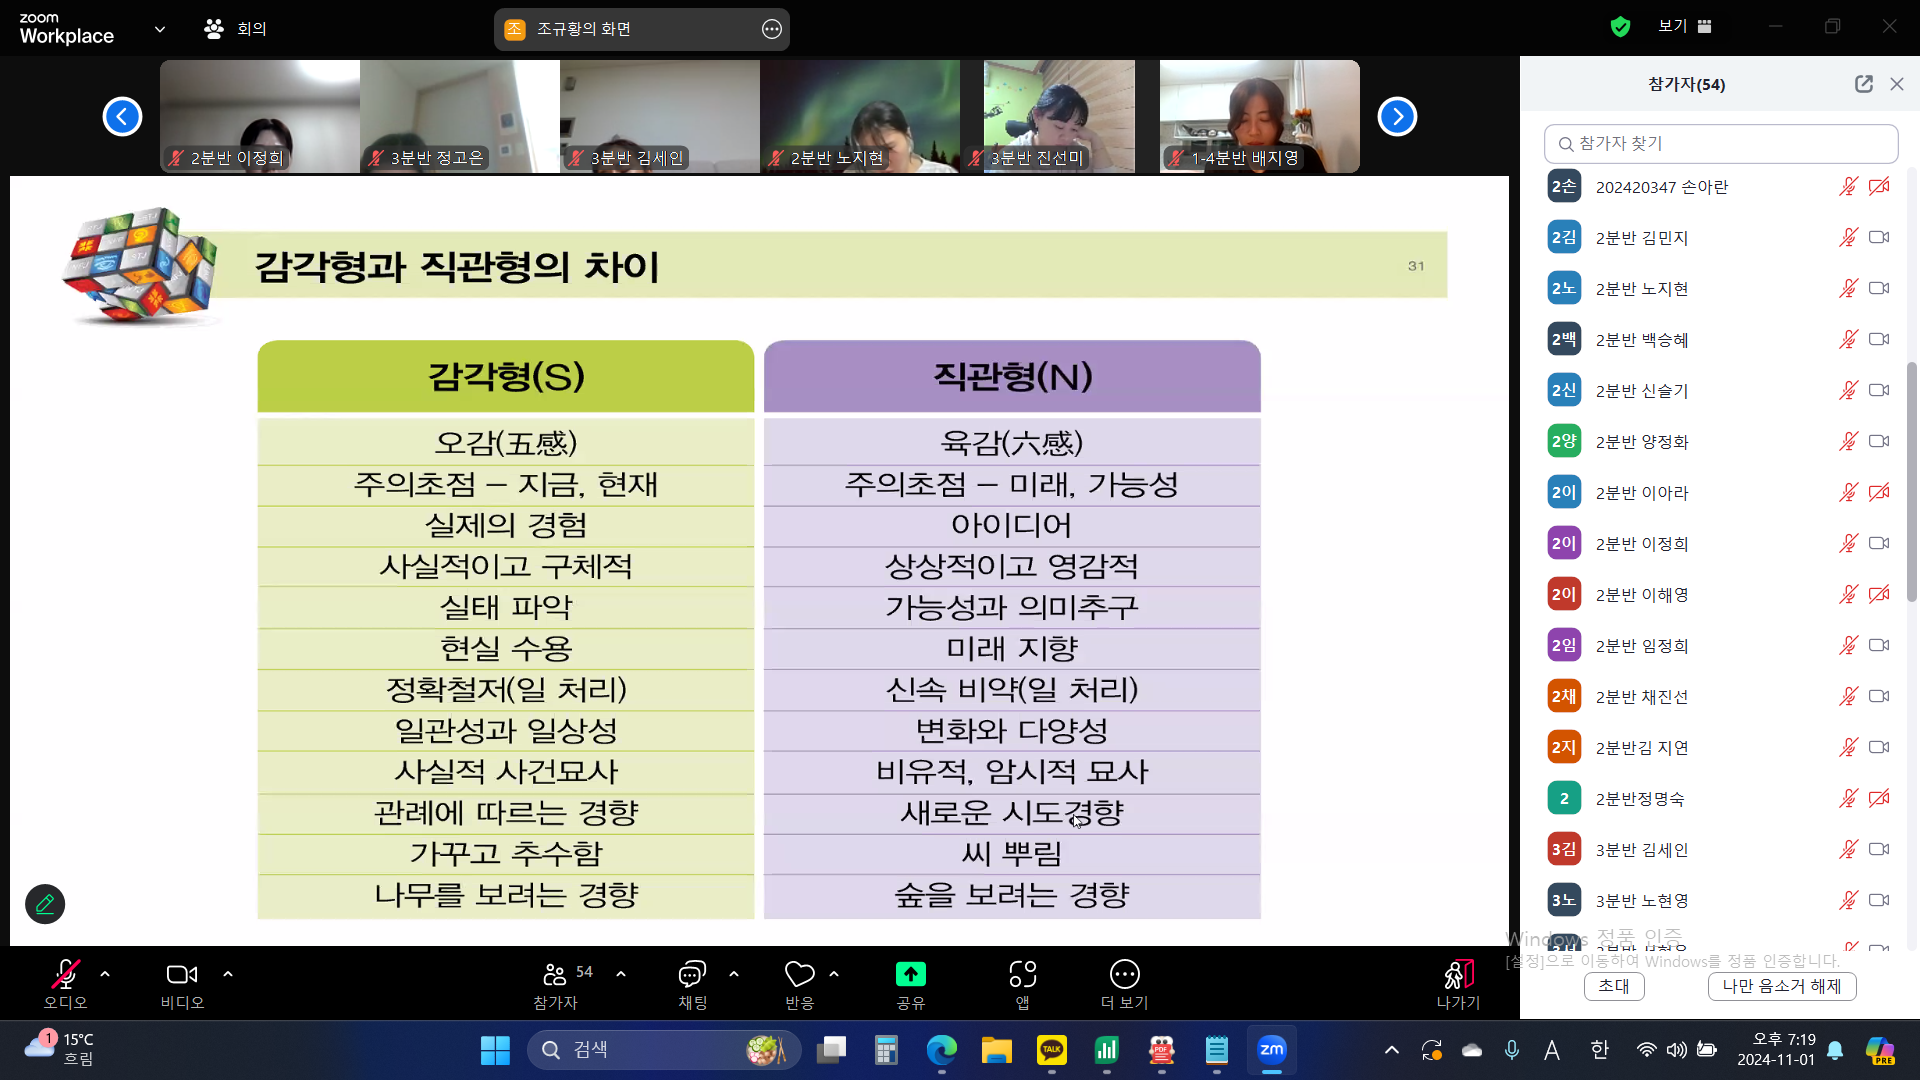Viewport: 1920px width, 1080px height.
Task: Click the green Share screen icon
Action: pos(910,974)
